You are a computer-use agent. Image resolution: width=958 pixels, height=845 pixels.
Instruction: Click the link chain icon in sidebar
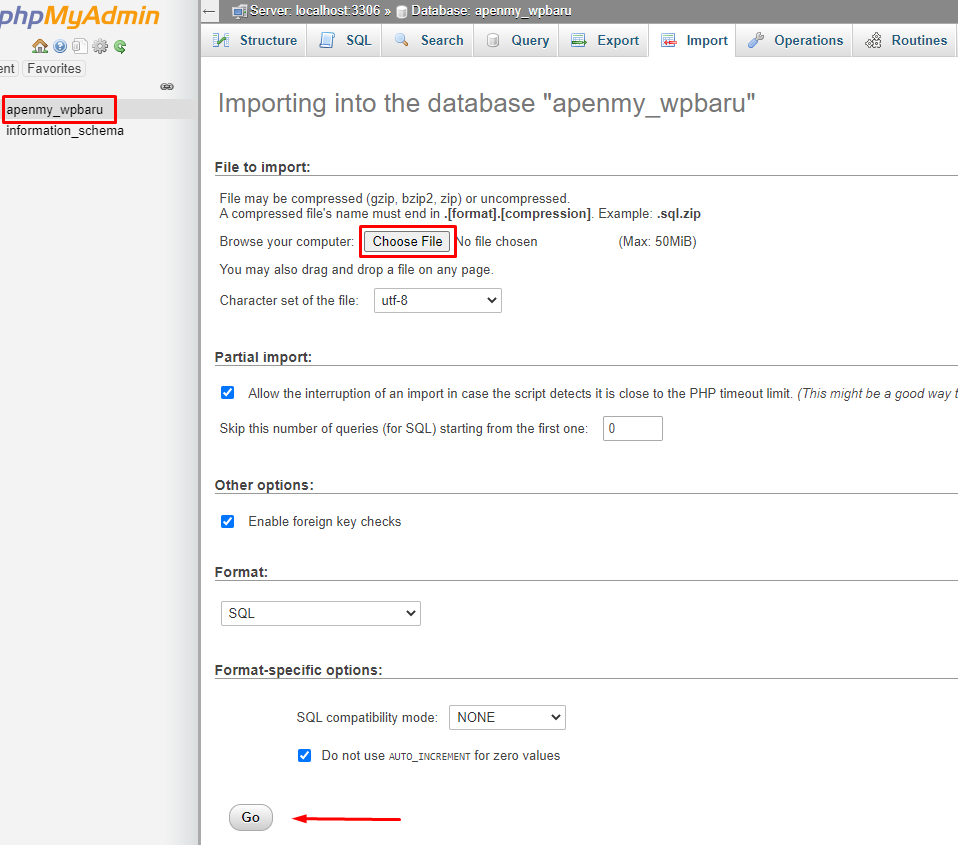click(x=167, y=87)
